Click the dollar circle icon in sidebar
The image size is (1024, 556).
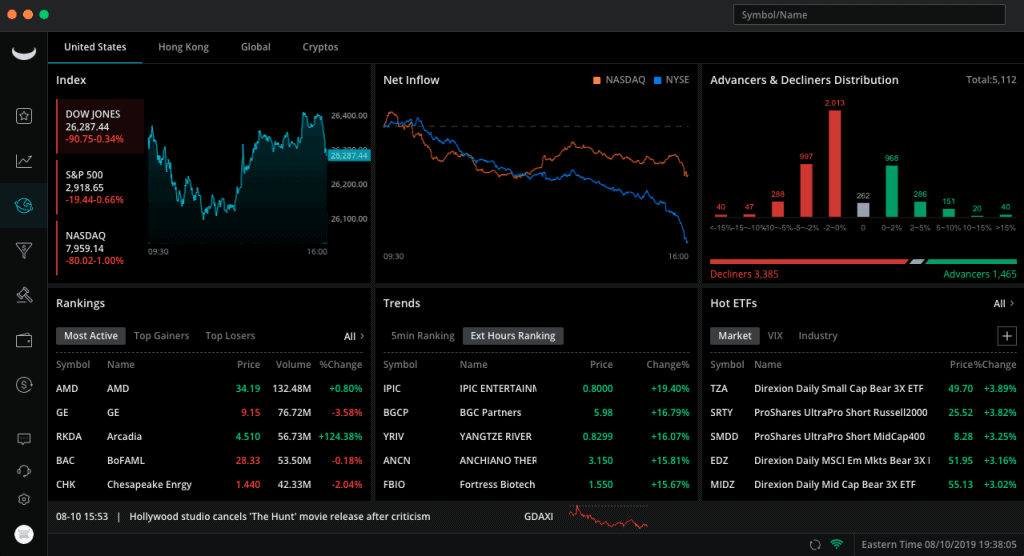tap(24, 385)
